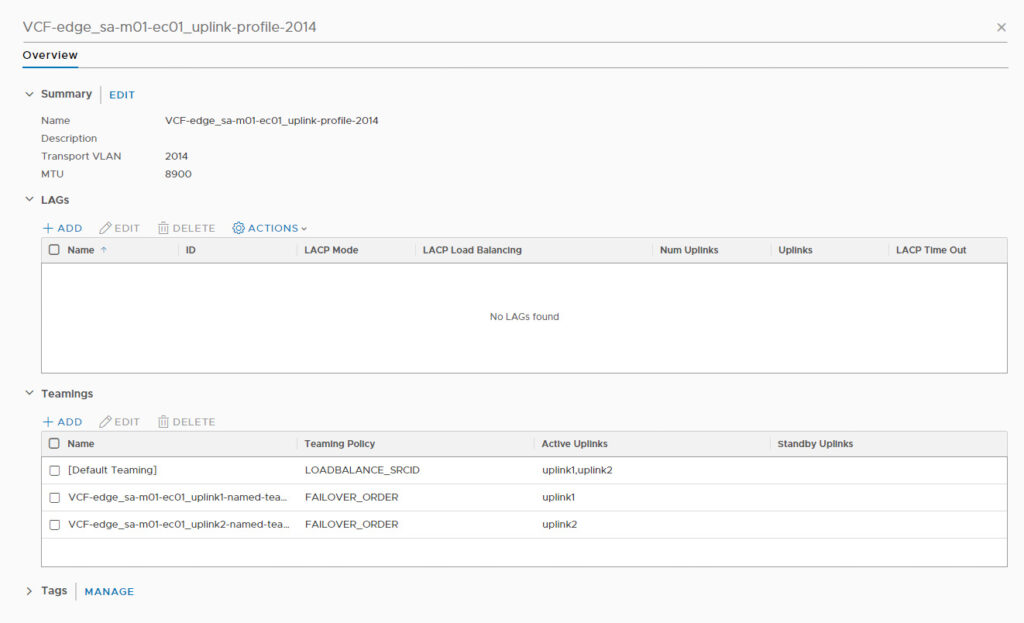Click the LACP Mode column header

[x=331, y=249]
